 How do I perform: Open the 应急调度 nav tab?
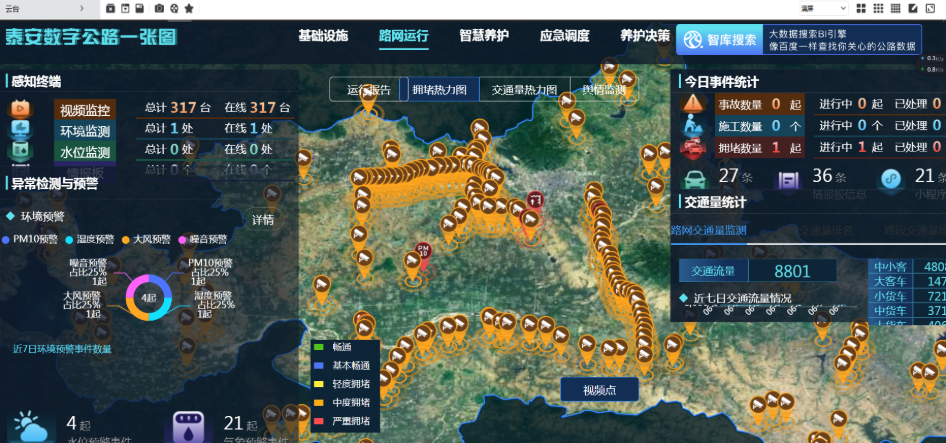click(565, 36)
